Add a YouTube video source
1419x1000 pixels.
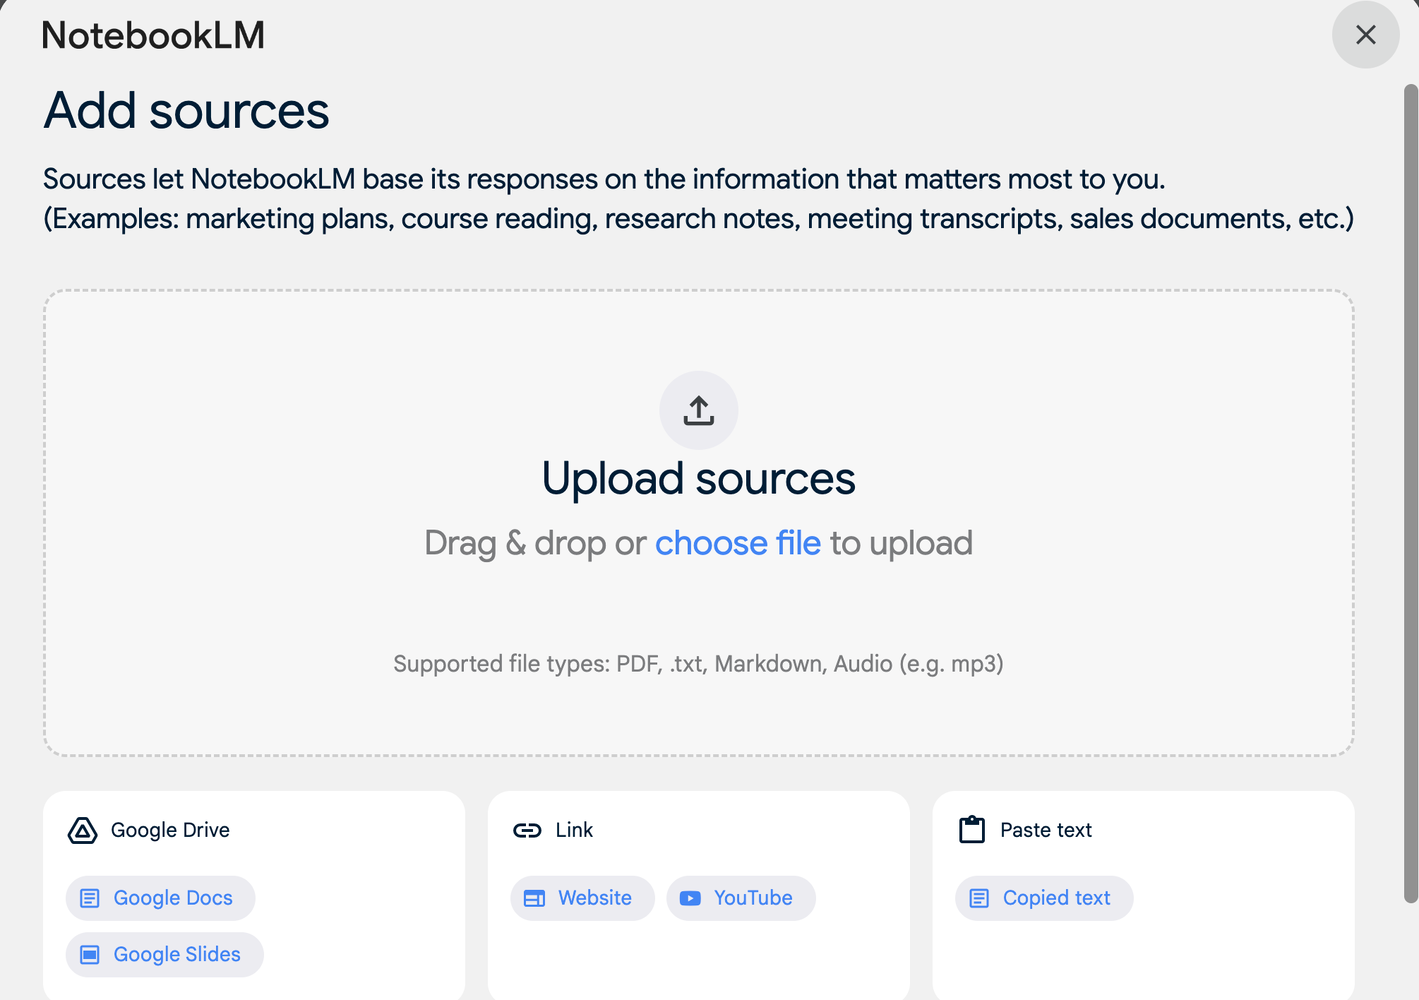741,898
